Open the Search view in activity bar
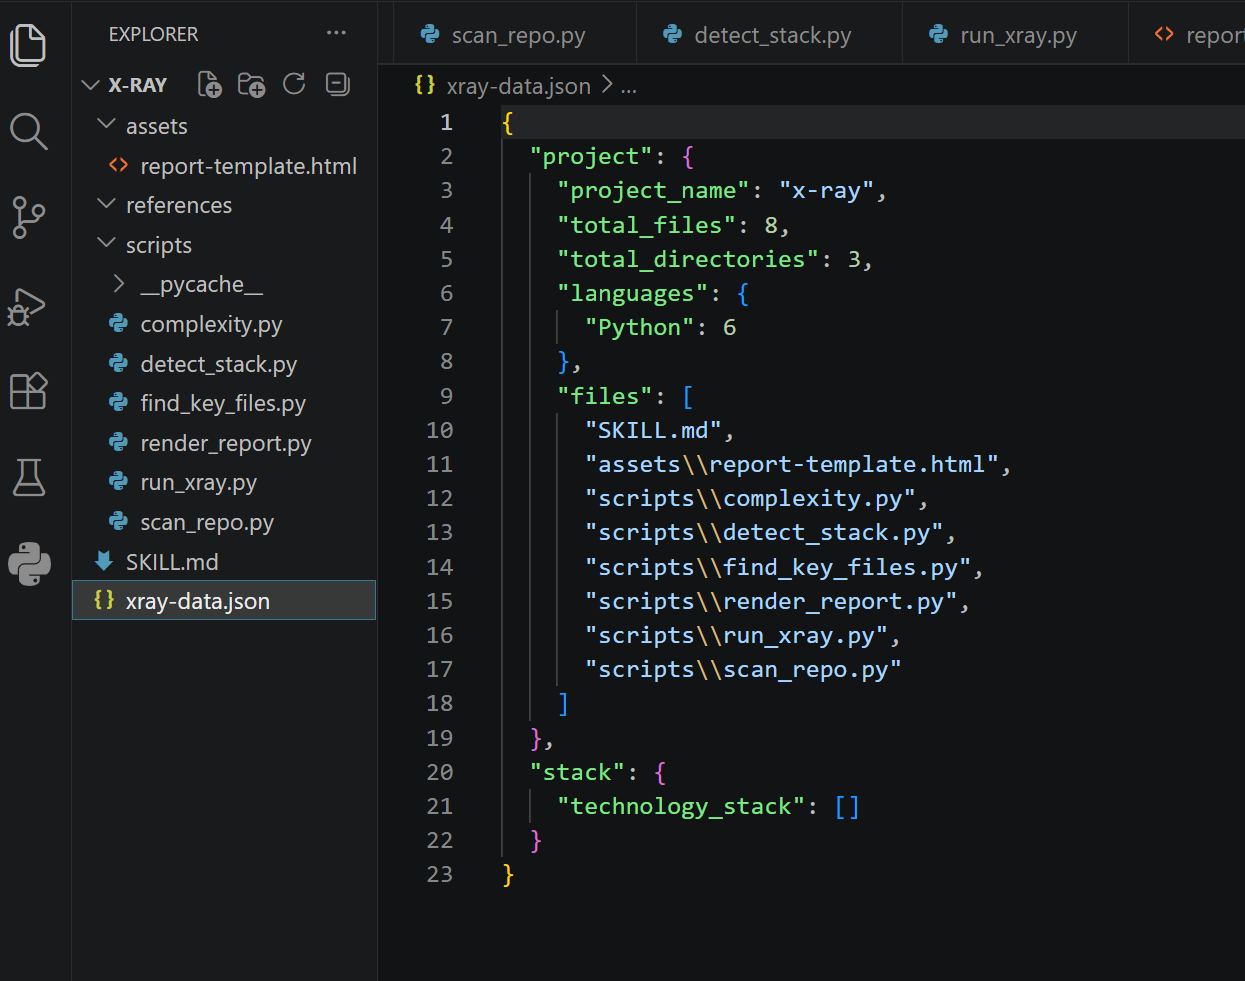The height and width of the screenshot is (981, 1245). click(28, 131)
